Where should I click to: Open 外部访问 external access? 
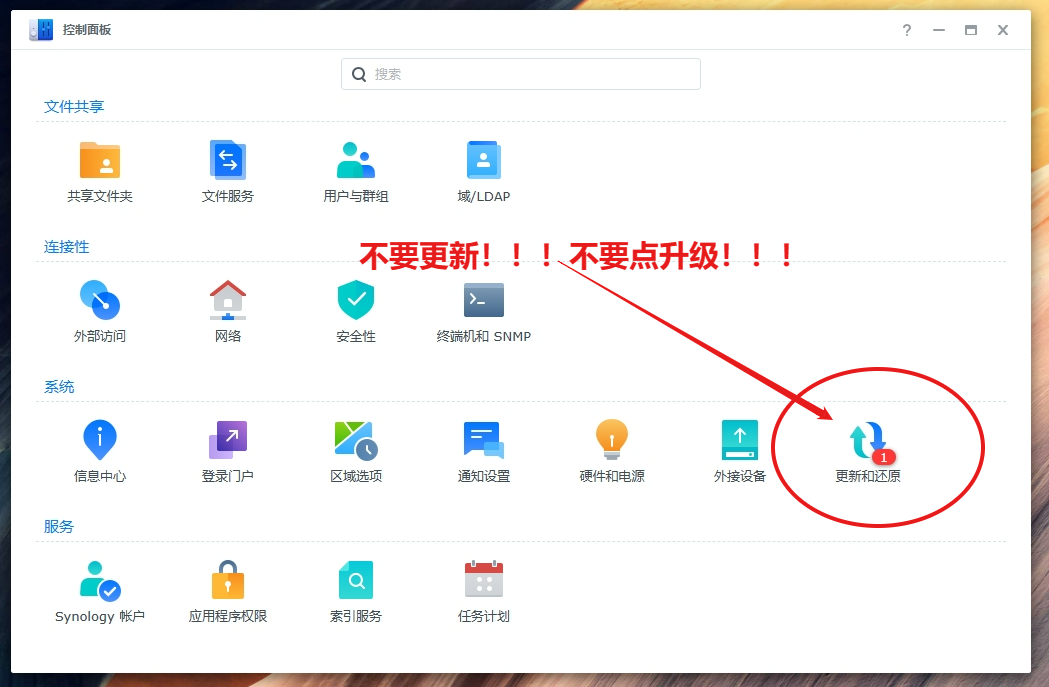(100, 301)
